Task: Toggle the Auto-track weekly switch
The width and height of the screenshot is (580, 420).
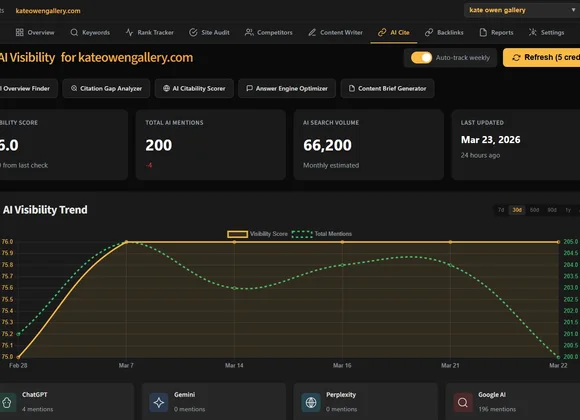Action: click(x=421, y=58)
